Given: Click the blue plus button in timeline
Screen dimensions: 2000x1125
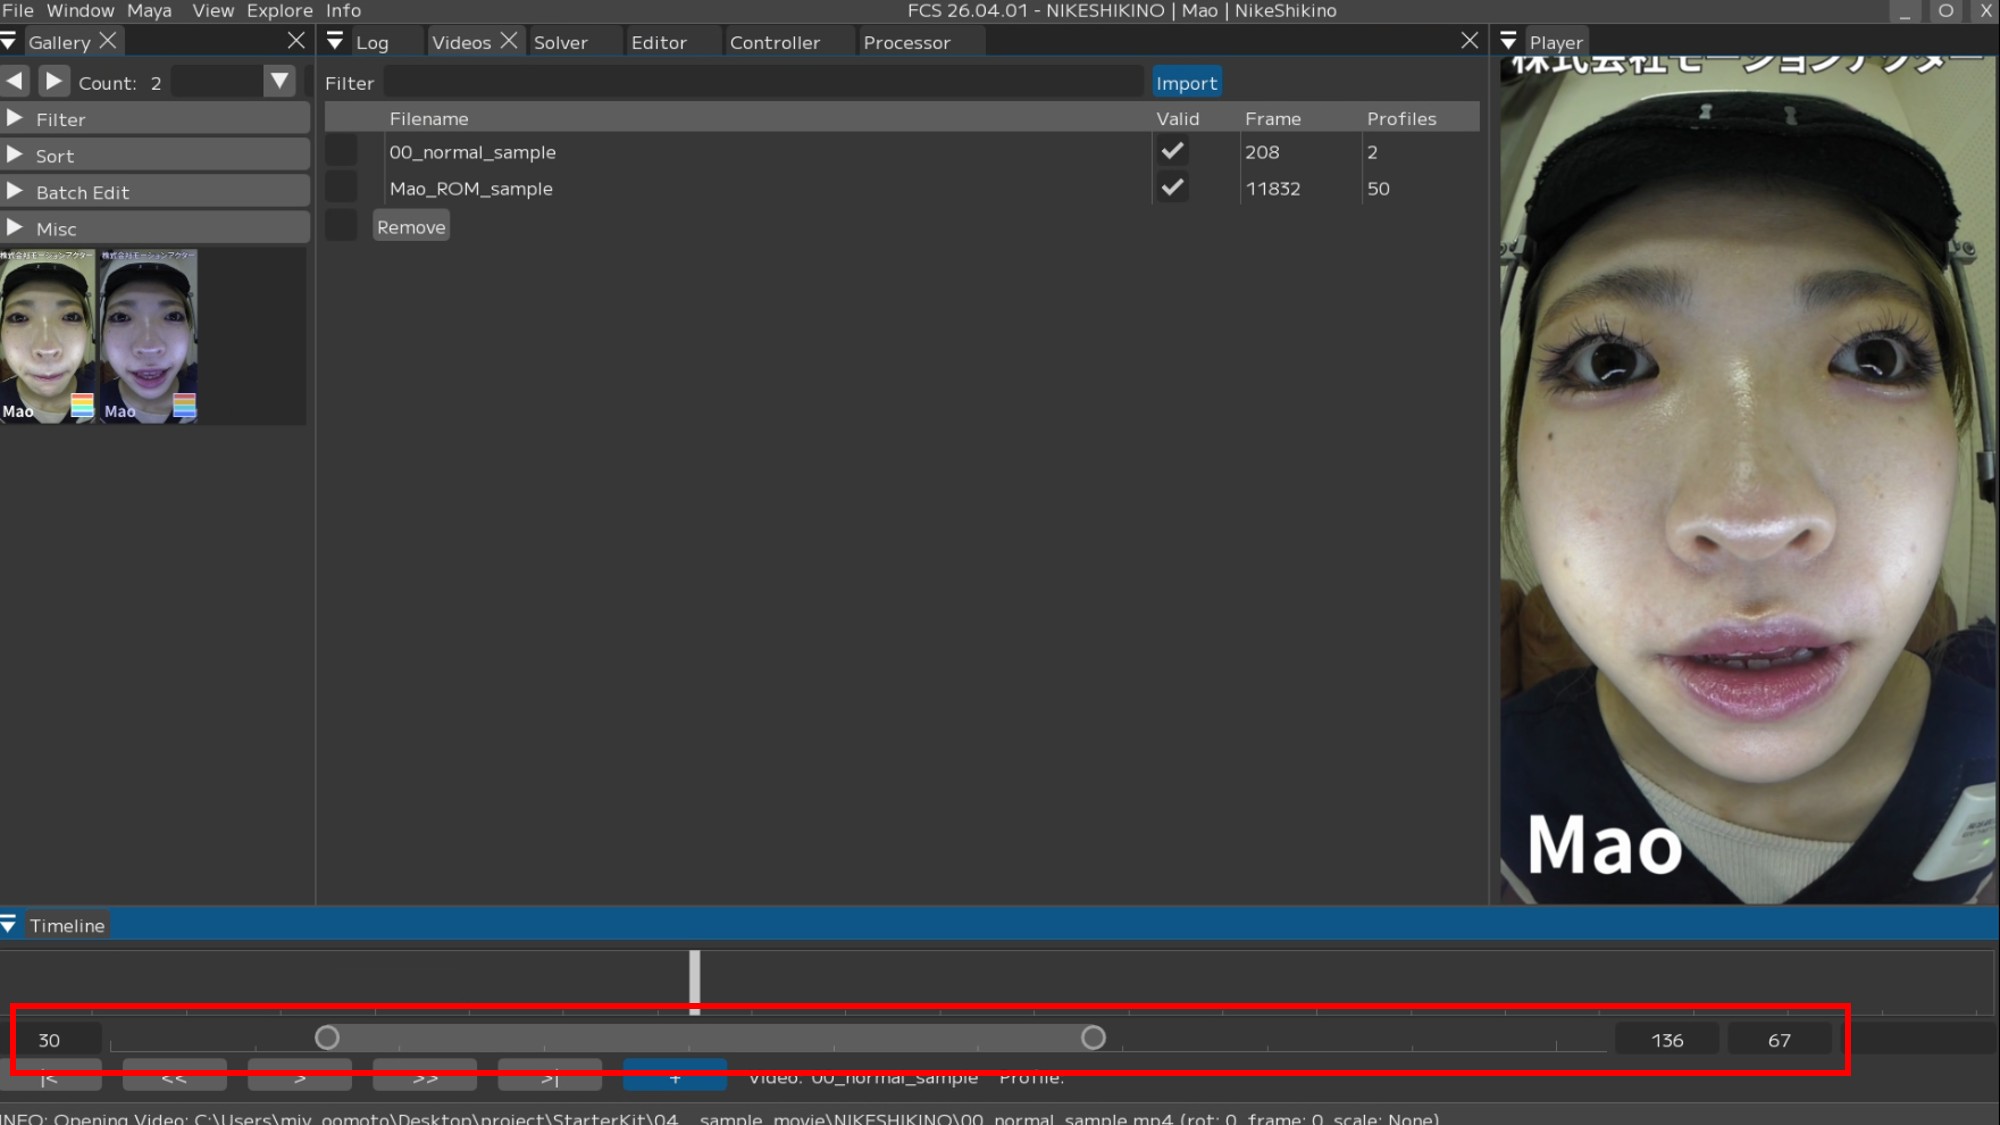Looking at the screenshot, I should tap(675, 1078).
